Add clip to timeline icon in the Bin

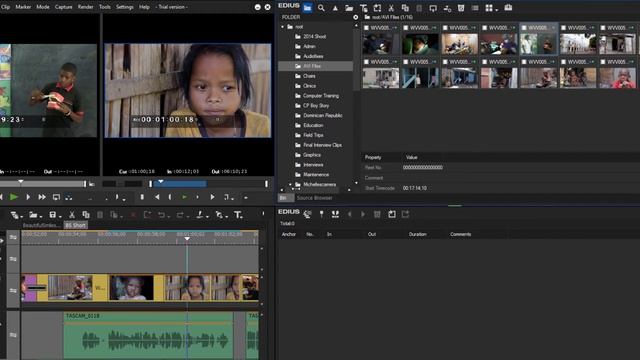coord(447,8)
